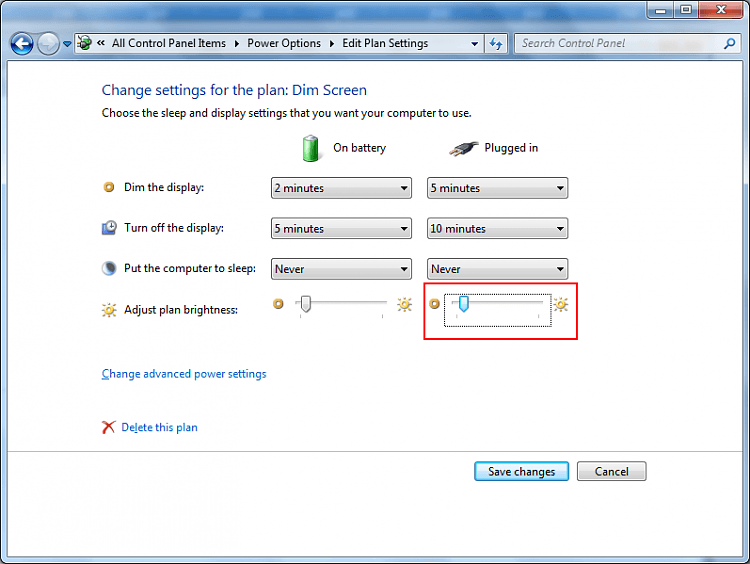Click the dim brightness icon under Plugged in
The image size is (750, 564).
tap(434, 304)
